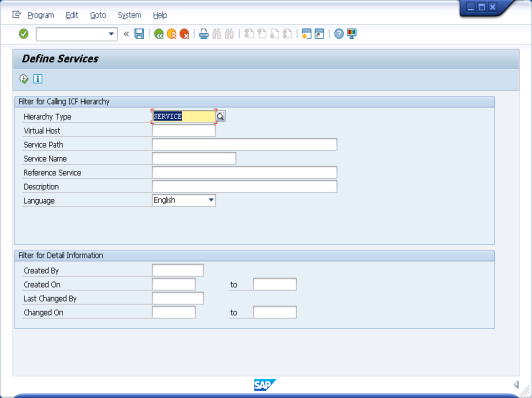Click the menu bar document icon
The height and width of the screenshot is (398, 532).
coord(16,15)
